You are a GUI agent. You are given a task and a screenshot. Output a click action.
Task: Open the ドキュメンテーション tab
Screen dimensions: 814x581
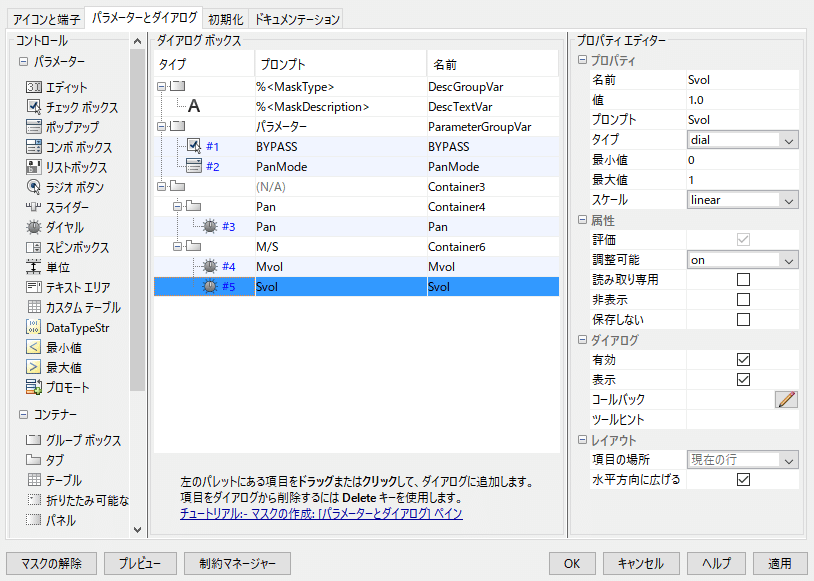pyautogui.click(x=296, y=19)
